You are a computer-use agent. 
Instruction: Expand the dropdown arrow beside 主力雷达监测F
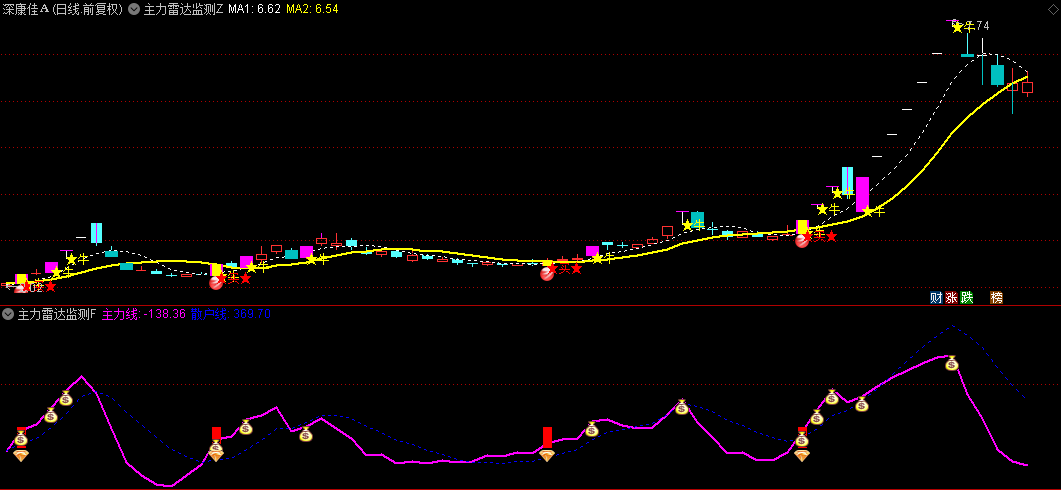coord(8,314)
